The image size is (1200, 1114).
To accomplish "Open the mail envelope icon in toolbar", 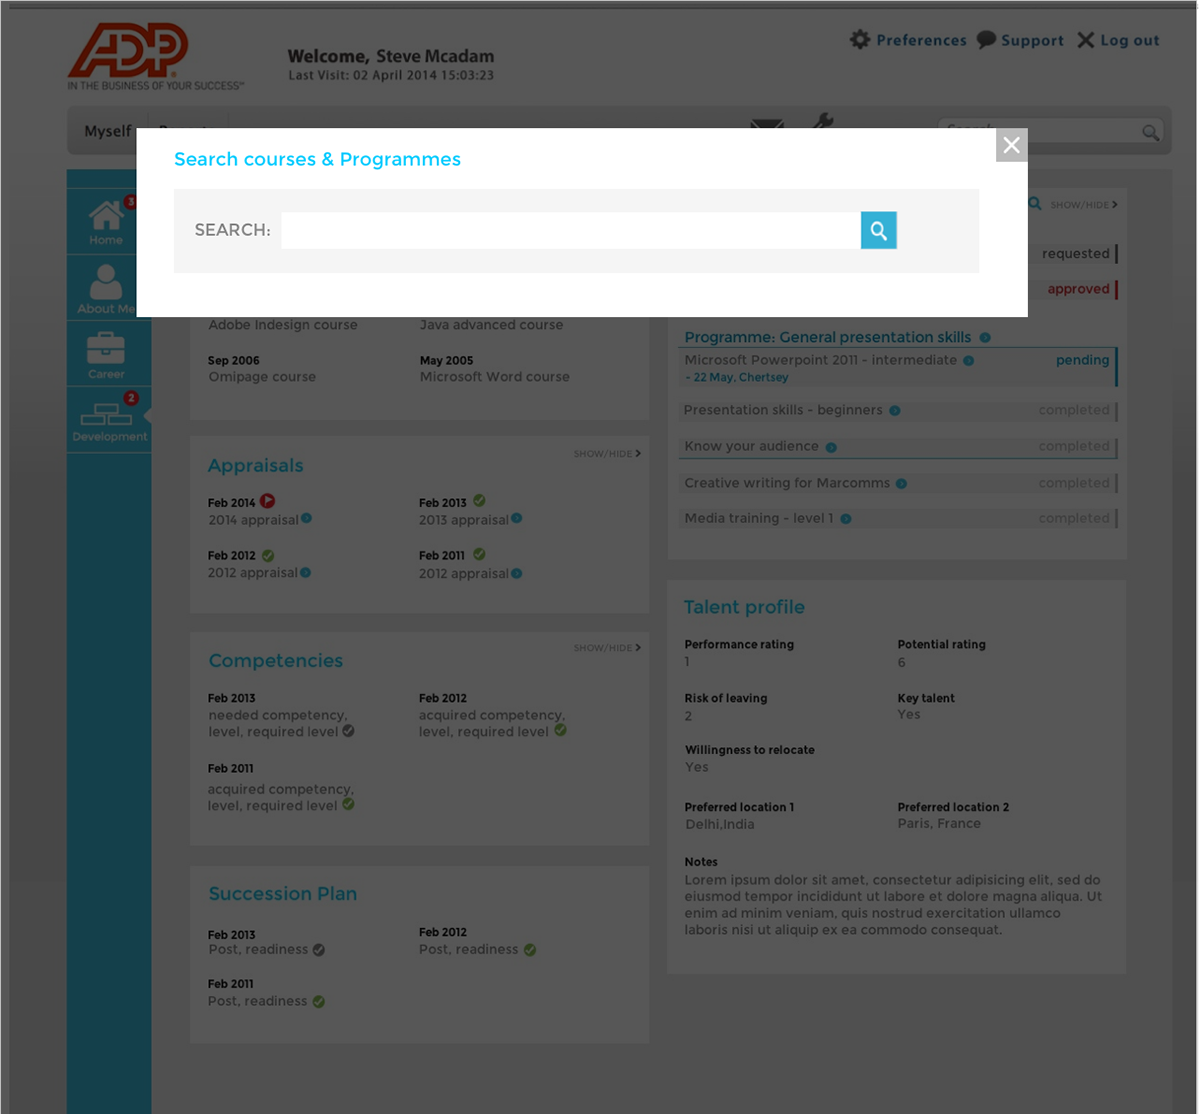I will [767, 124].
